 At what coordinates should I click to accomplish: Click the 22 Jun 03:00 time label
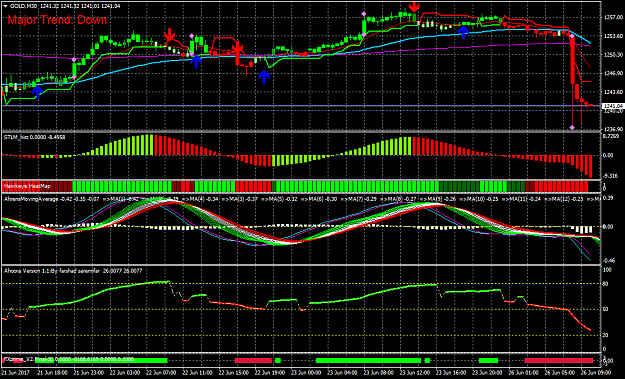[125, 373]
